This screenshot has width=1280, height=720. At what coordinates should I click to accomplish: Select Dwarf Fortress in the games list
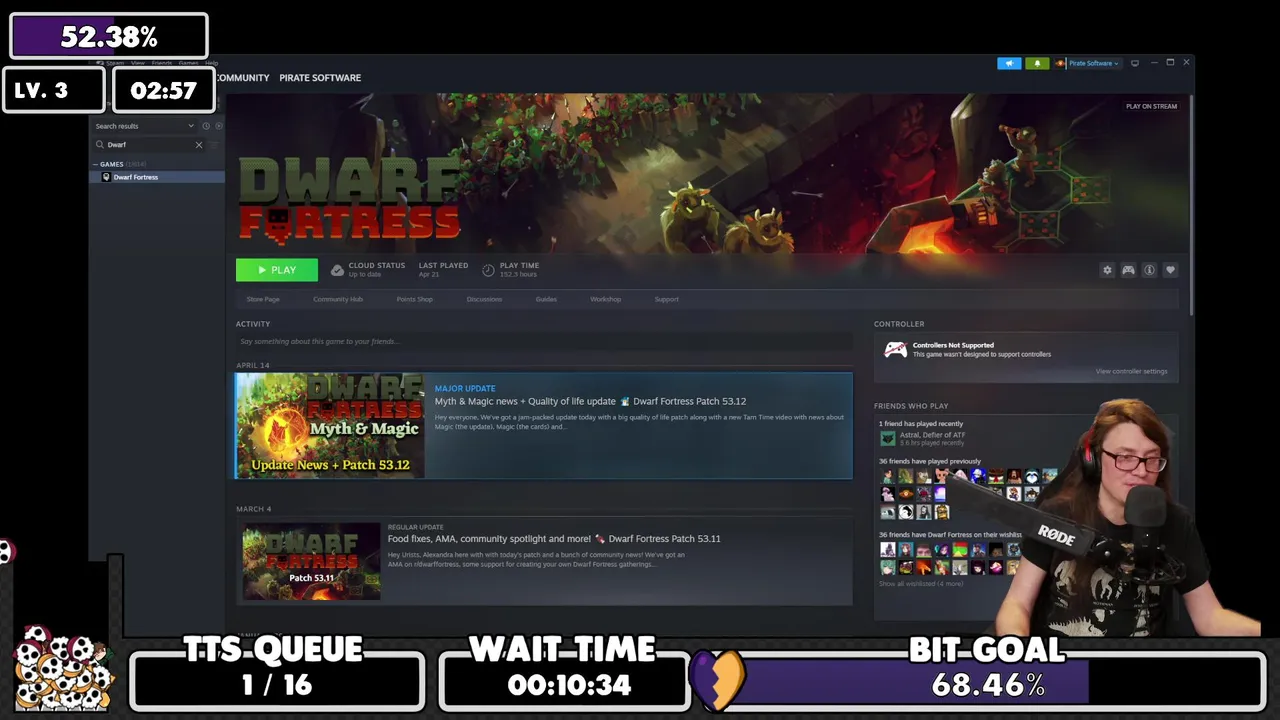click(156, 177)
